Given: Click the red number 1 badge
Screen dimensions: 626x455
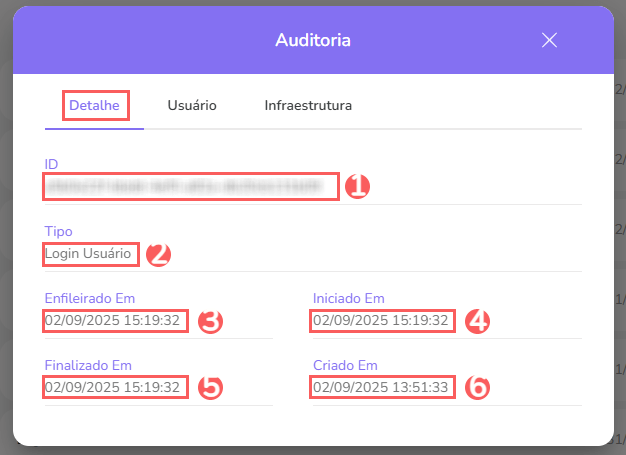Looking at the screenshot, I should tap(358, 186).
